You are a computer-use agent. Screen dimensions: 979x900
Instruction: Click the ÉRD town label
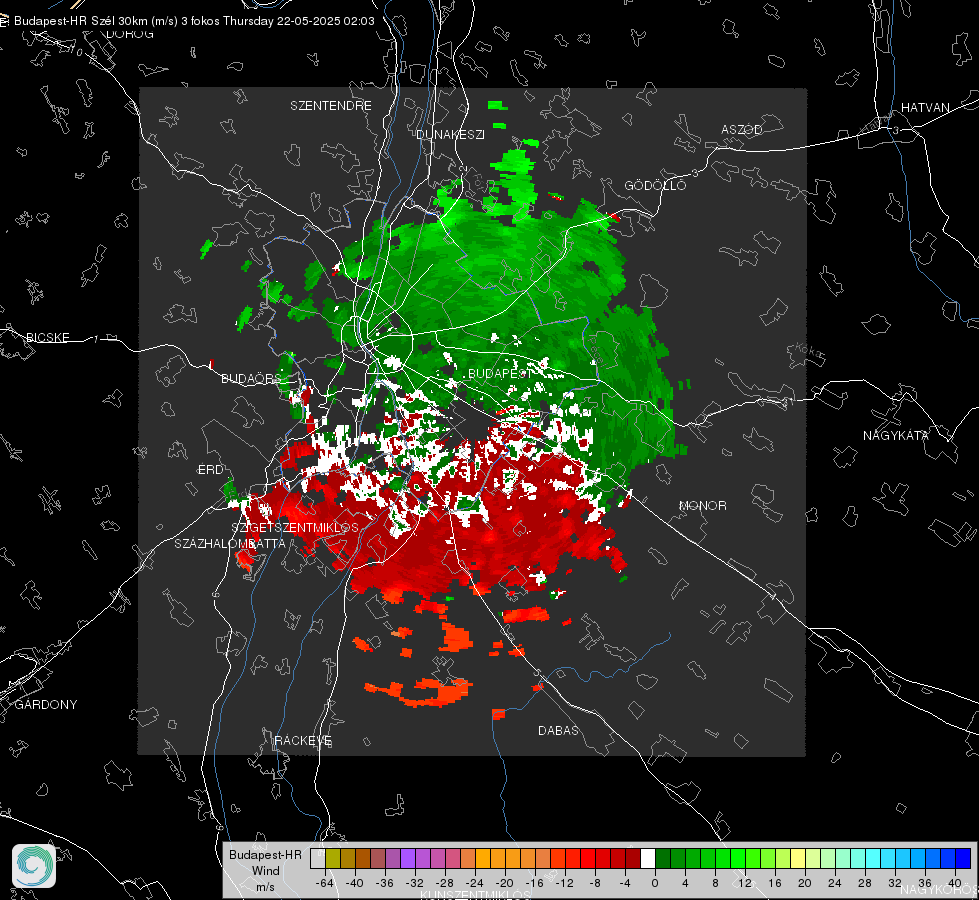[x=210, y=470]
